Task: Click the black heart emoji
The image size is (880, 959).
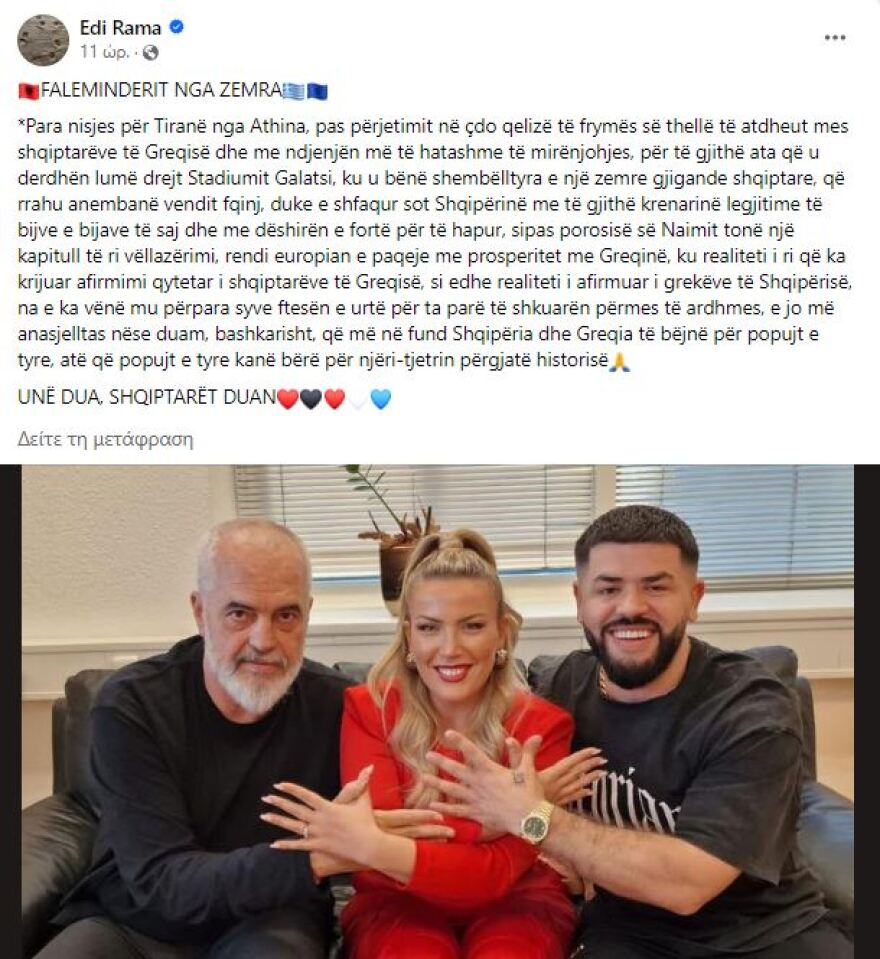Action: (x=311, y=399)
